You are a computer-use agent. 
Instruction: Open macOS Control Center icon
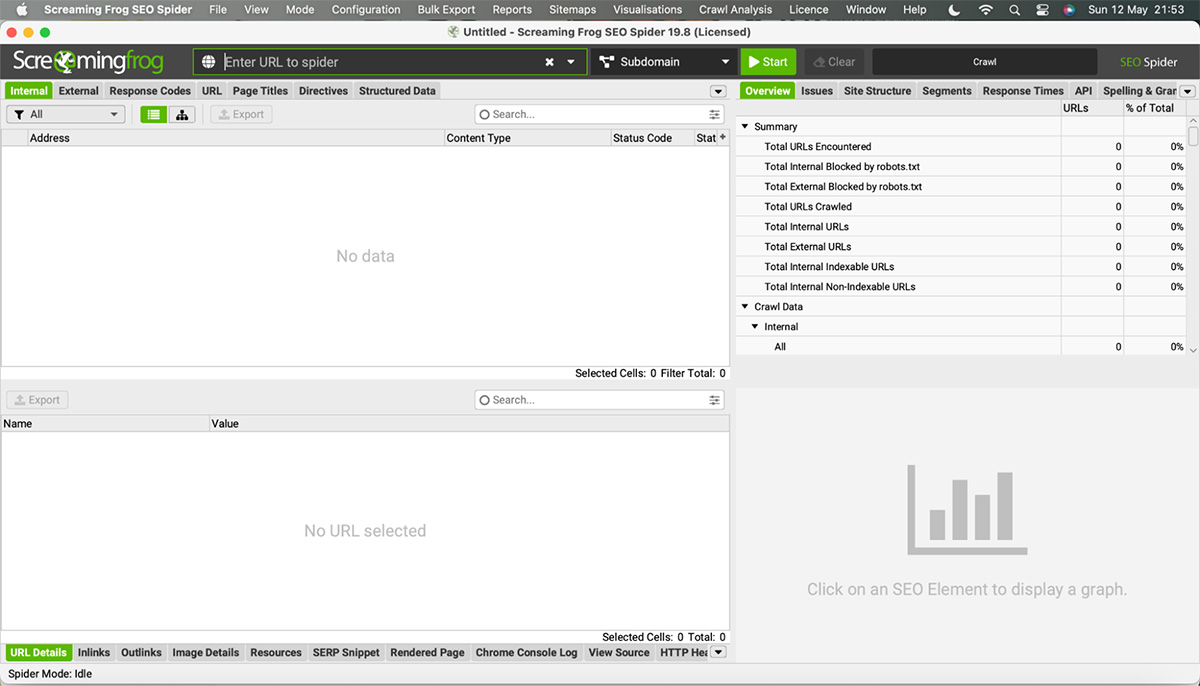pyautogui.click(x=1042, y=10)
